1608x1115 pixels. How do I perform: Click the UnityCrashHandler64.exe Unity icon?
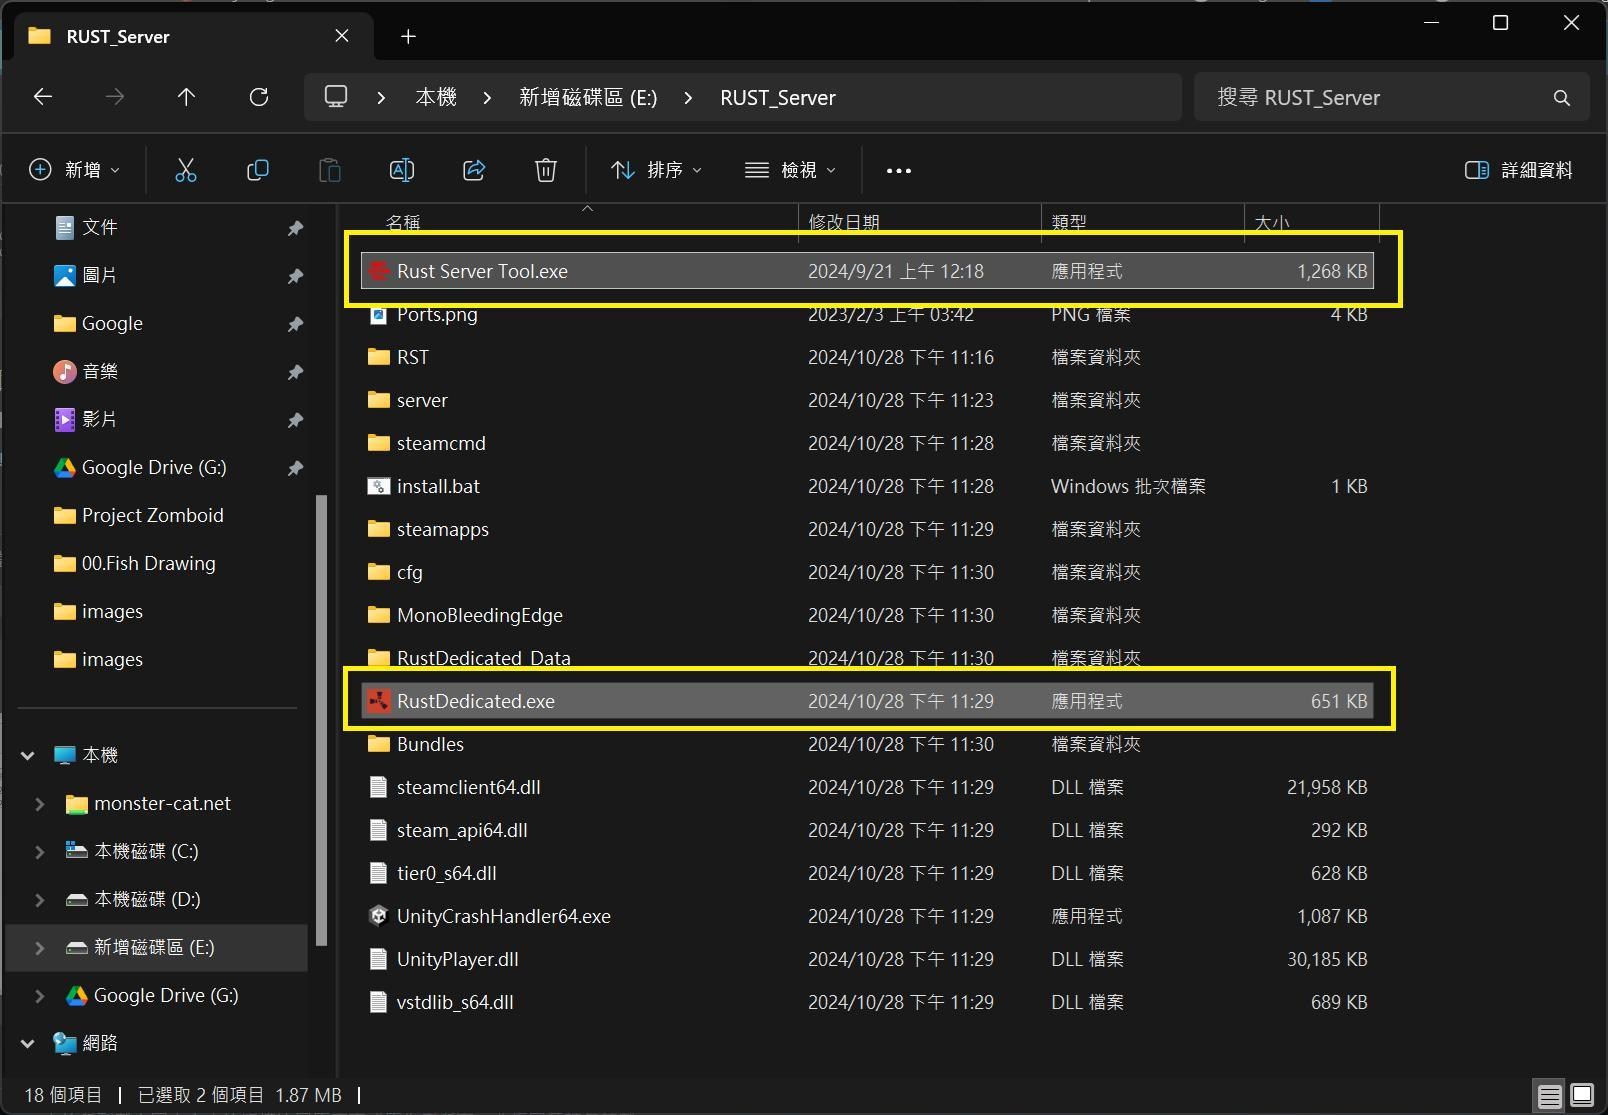click(378, 916)
